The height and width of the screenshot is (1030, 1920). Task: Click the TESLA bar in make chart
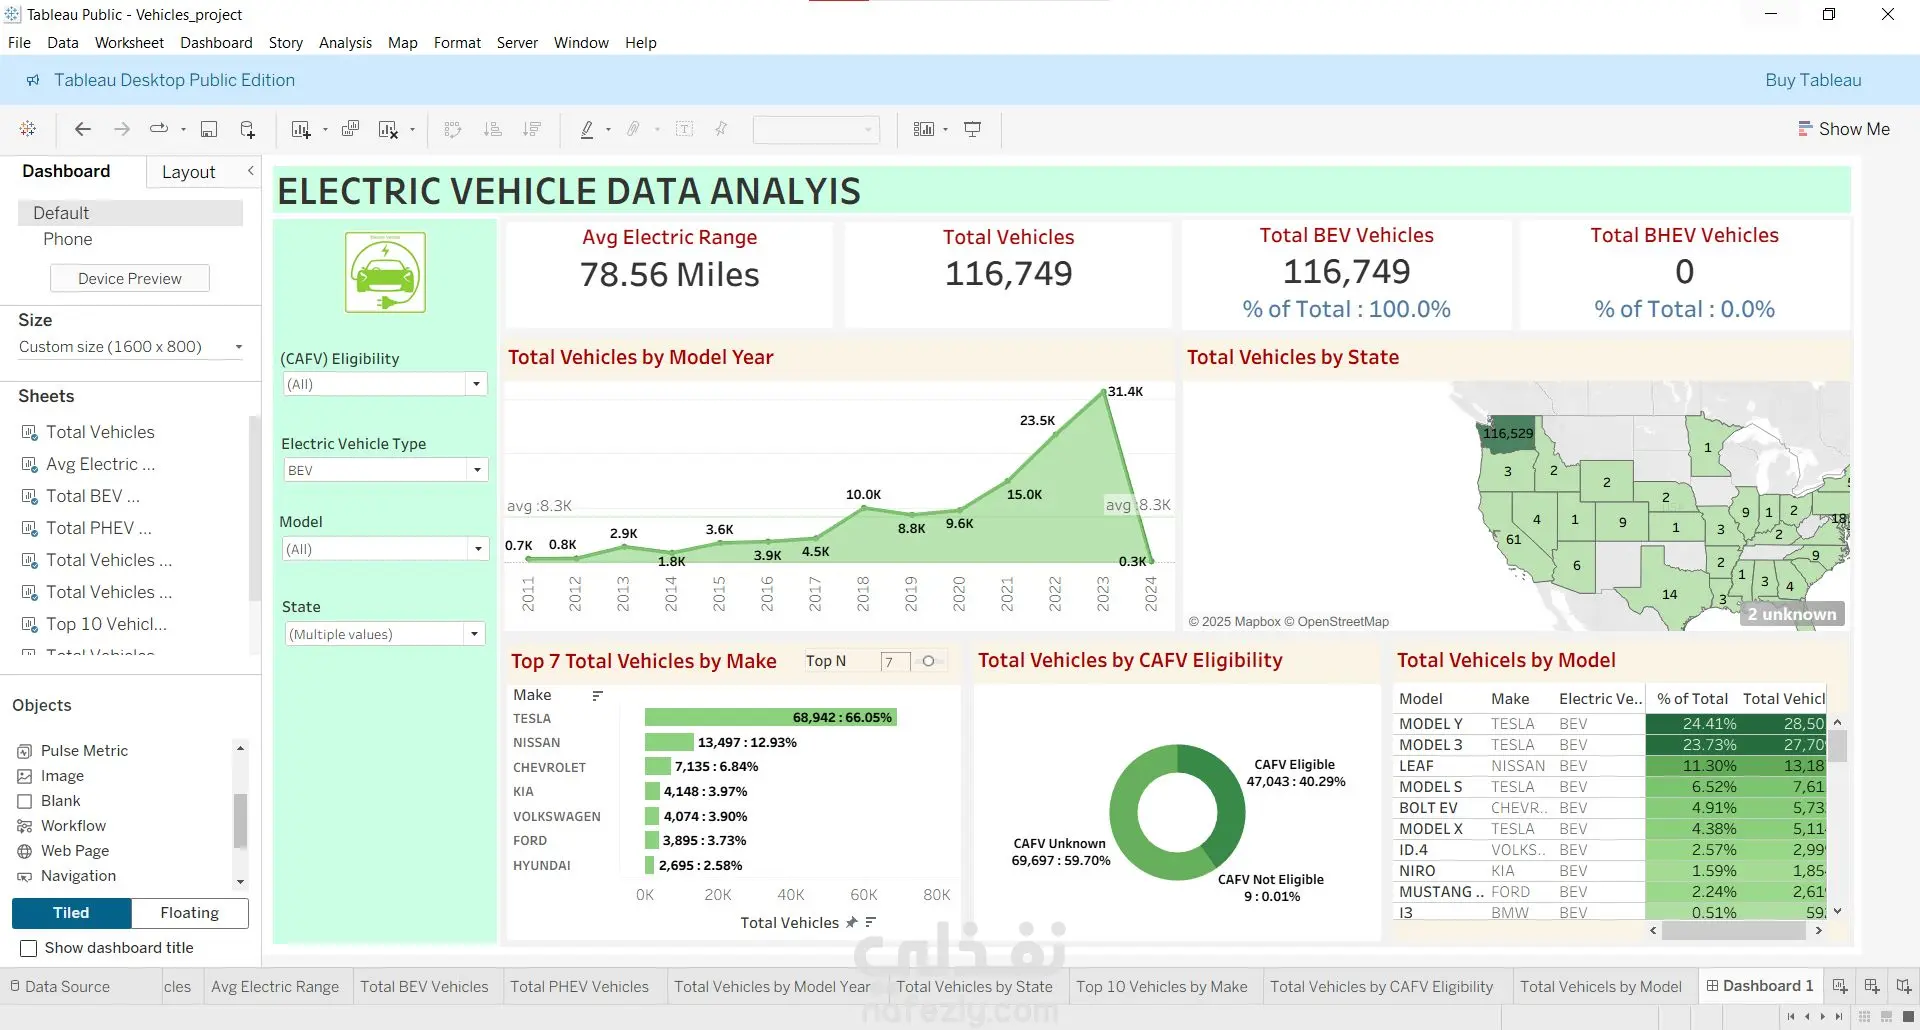coord(771,718)
